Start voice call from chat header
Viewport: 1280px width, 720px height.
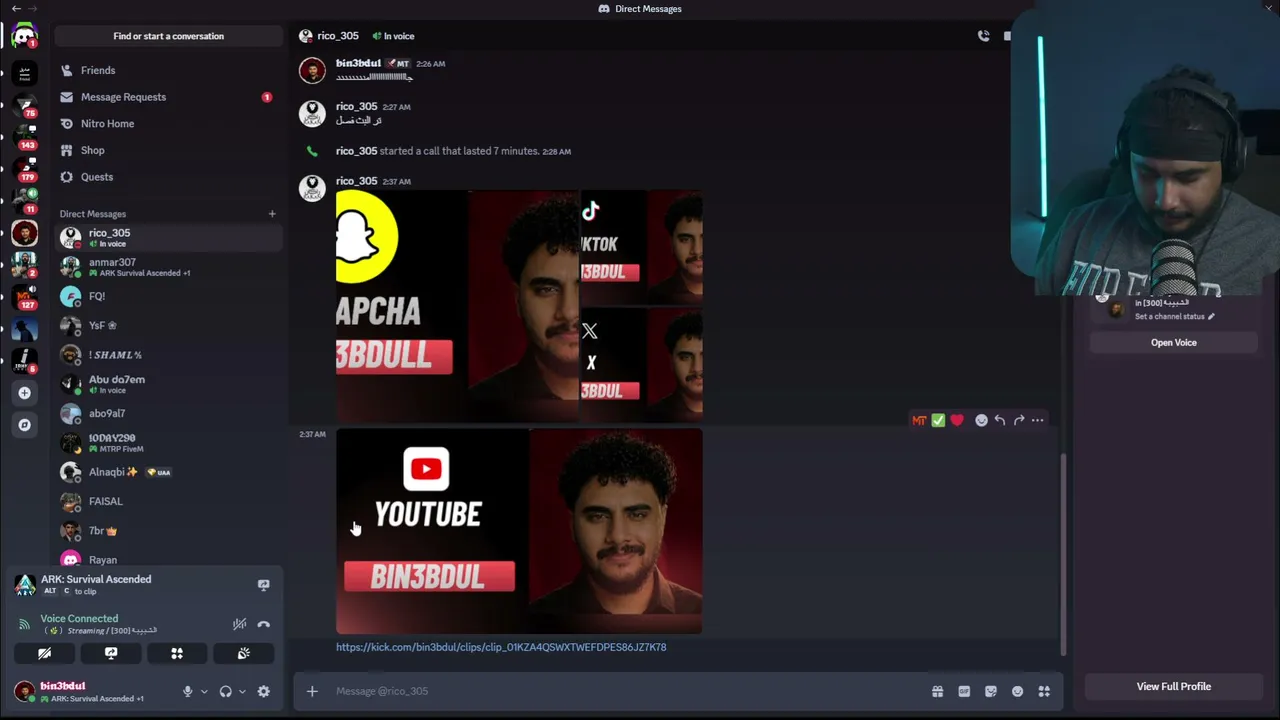[983, 36]
